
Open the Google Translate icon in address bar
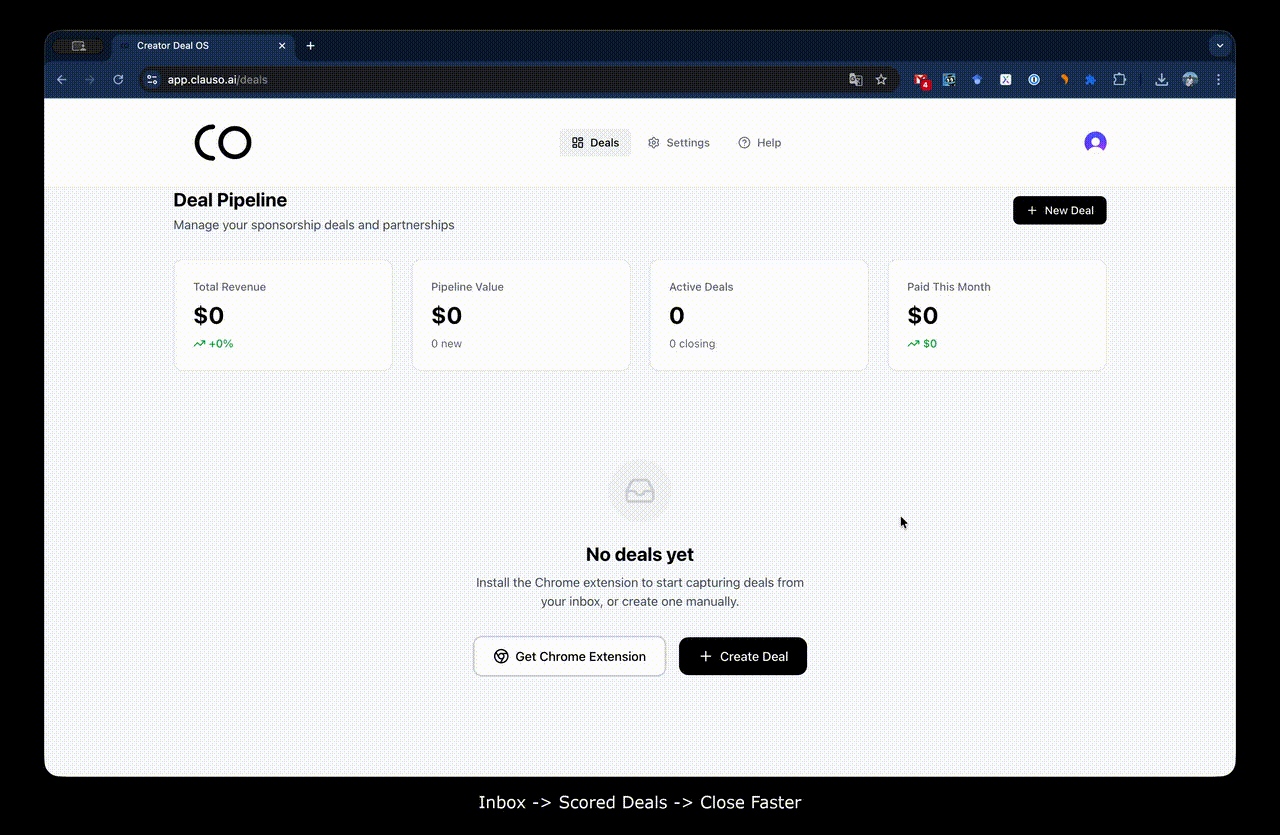click(x=856, y=79)
